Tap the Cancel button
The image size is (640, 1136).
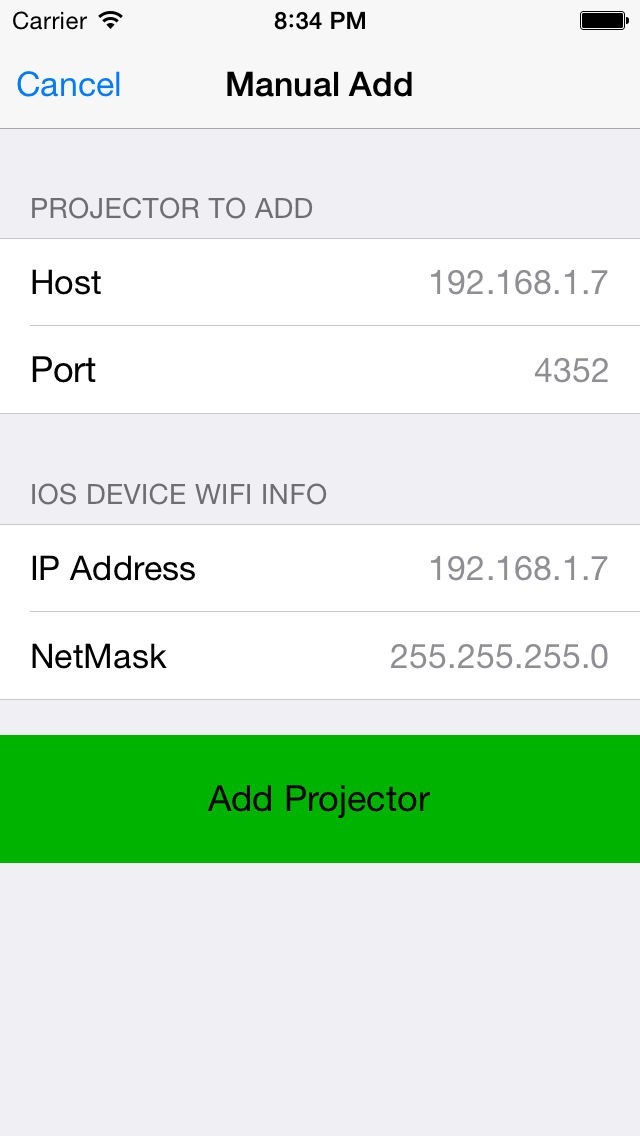(69, 85)
